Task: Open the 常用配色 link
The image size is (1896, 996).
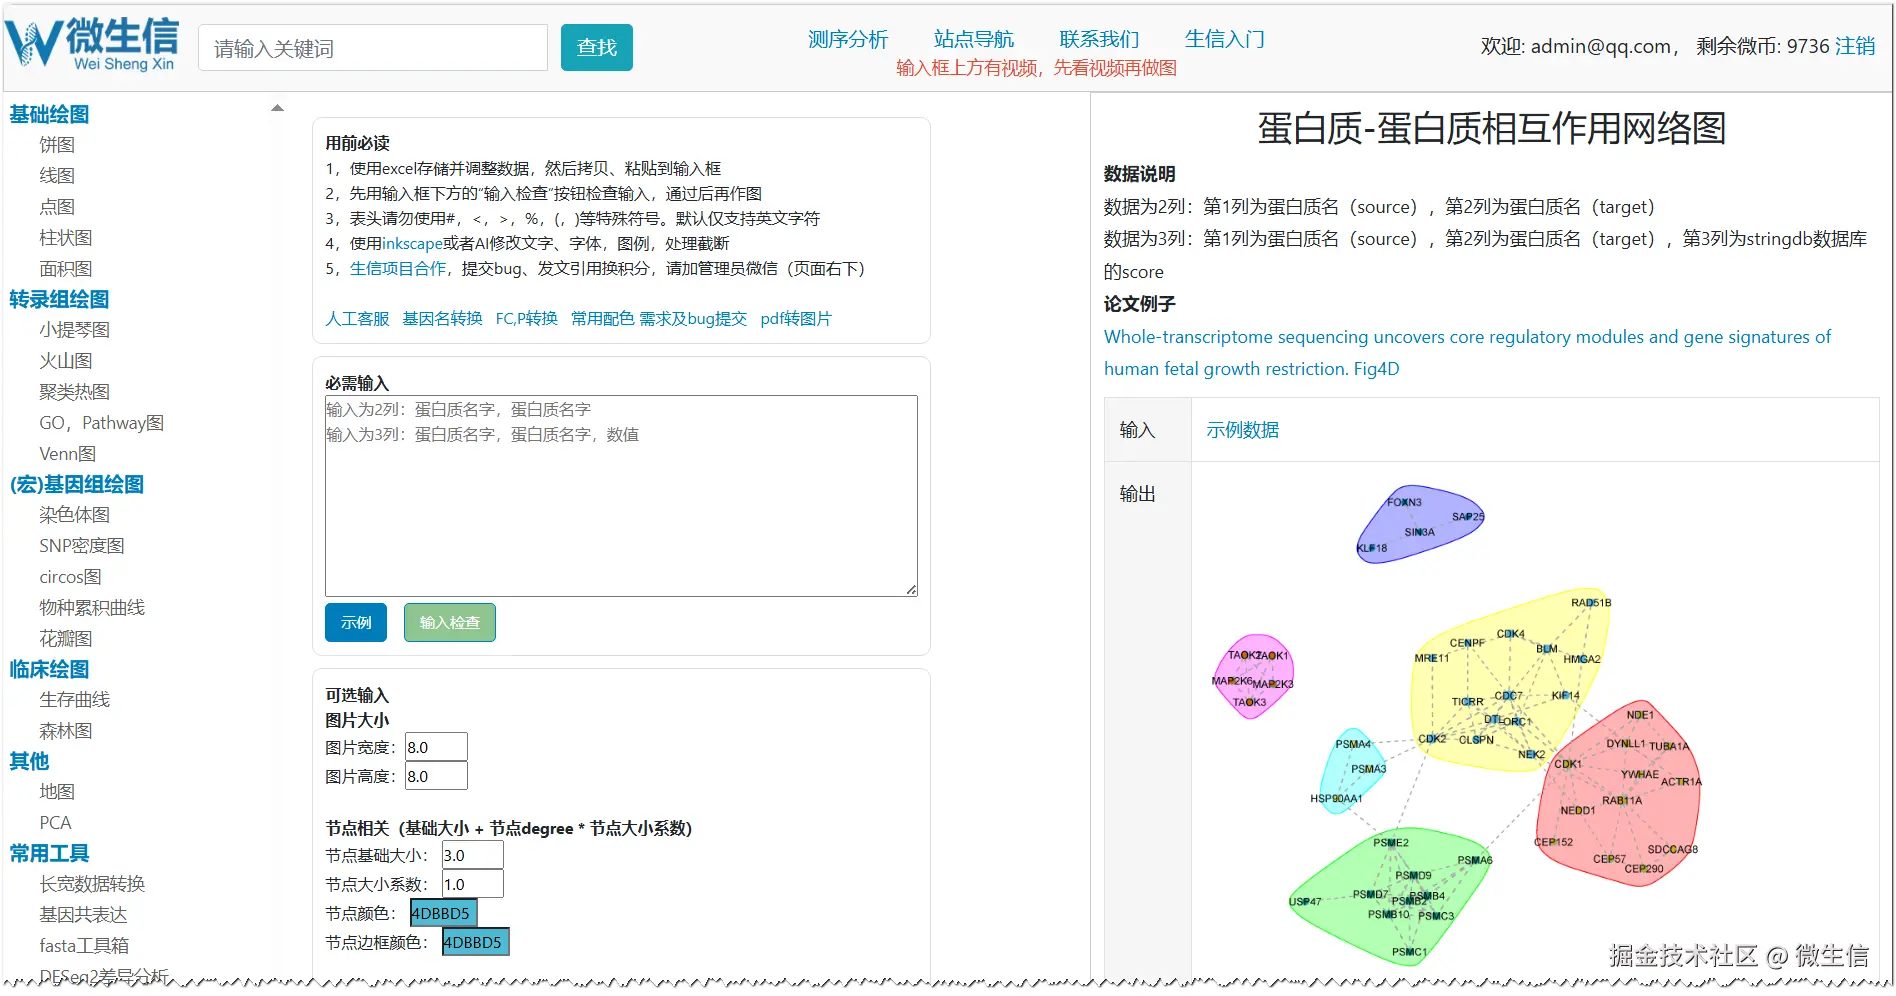Action: (603, 319)
